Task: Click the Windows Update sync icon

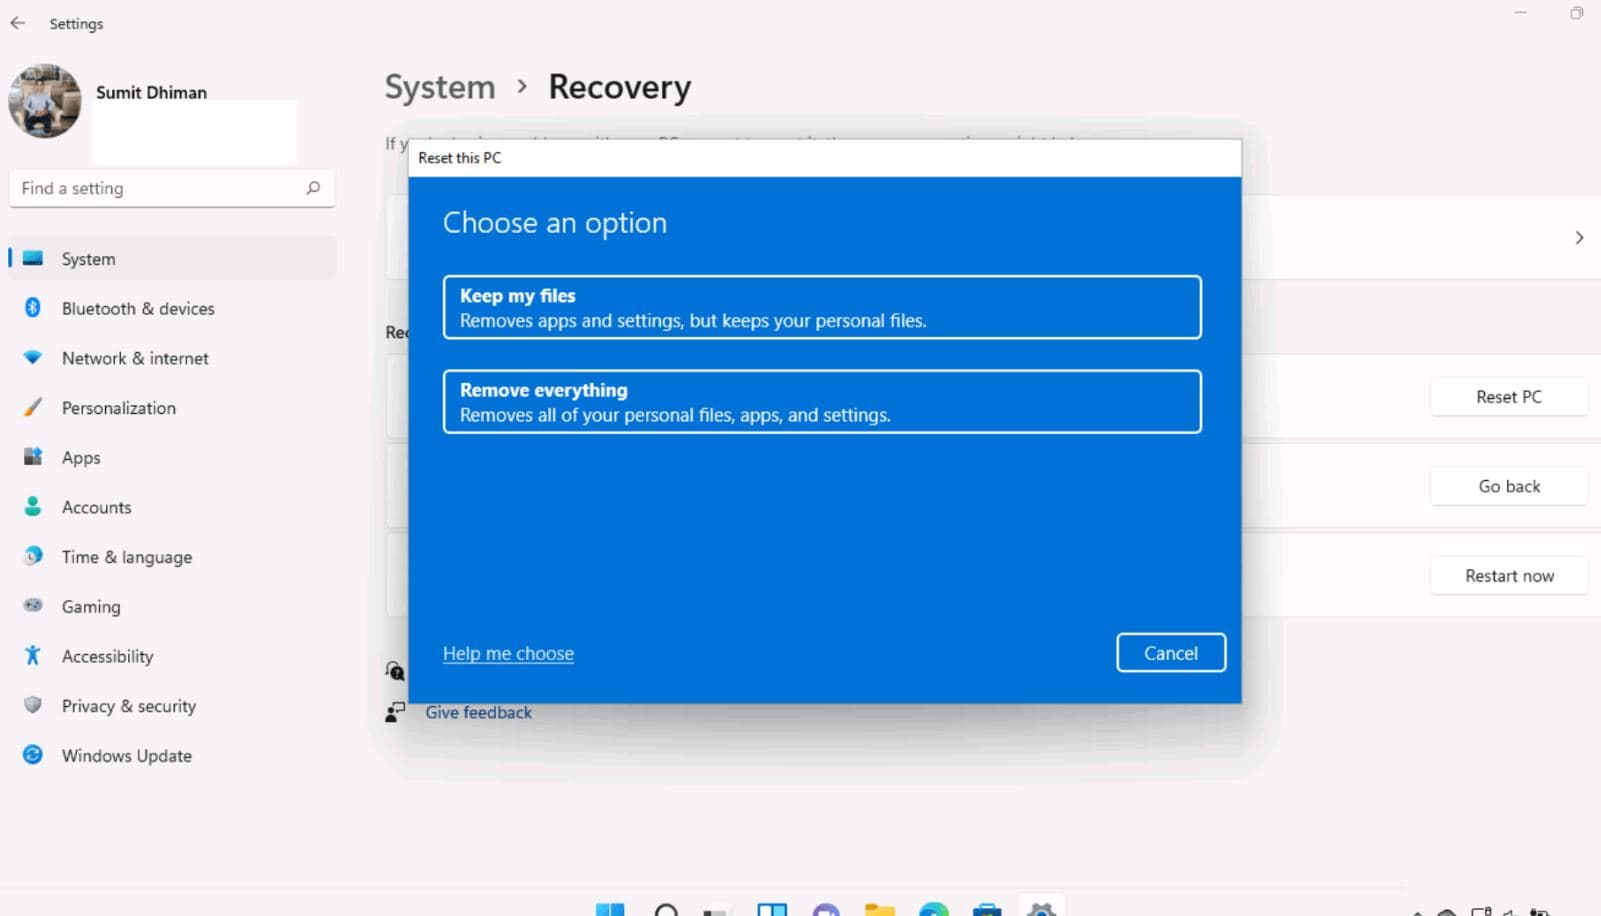Action: pos(32,755)
